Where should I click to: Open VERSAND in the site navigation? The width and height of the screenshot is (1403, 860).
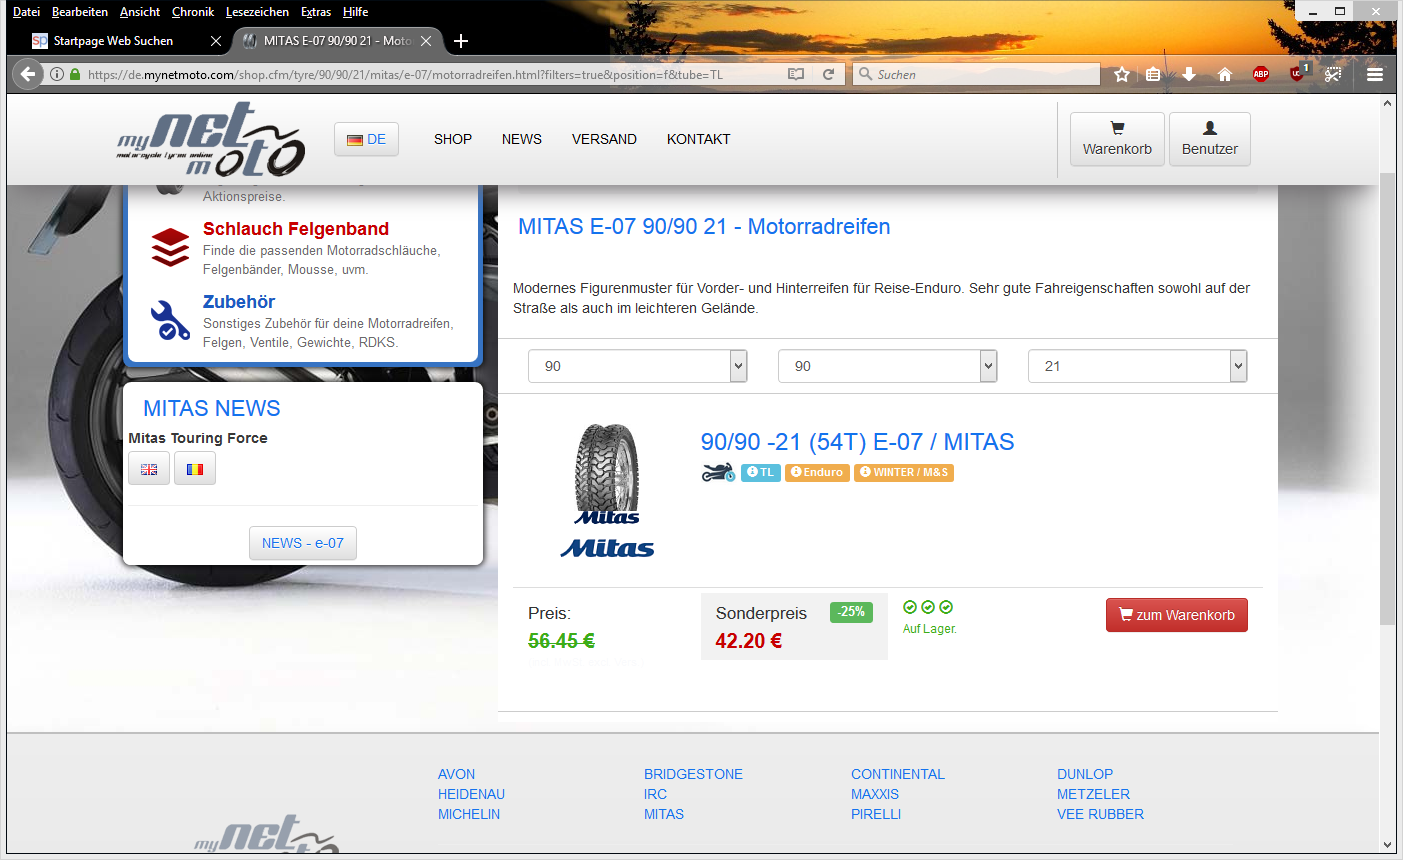coord(604,139)
